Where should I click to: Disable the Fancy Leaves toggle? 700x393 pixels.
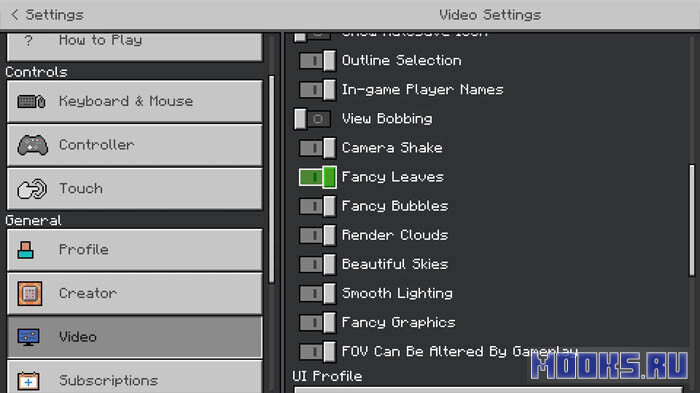pyautogui.click(x=317, y=177)
